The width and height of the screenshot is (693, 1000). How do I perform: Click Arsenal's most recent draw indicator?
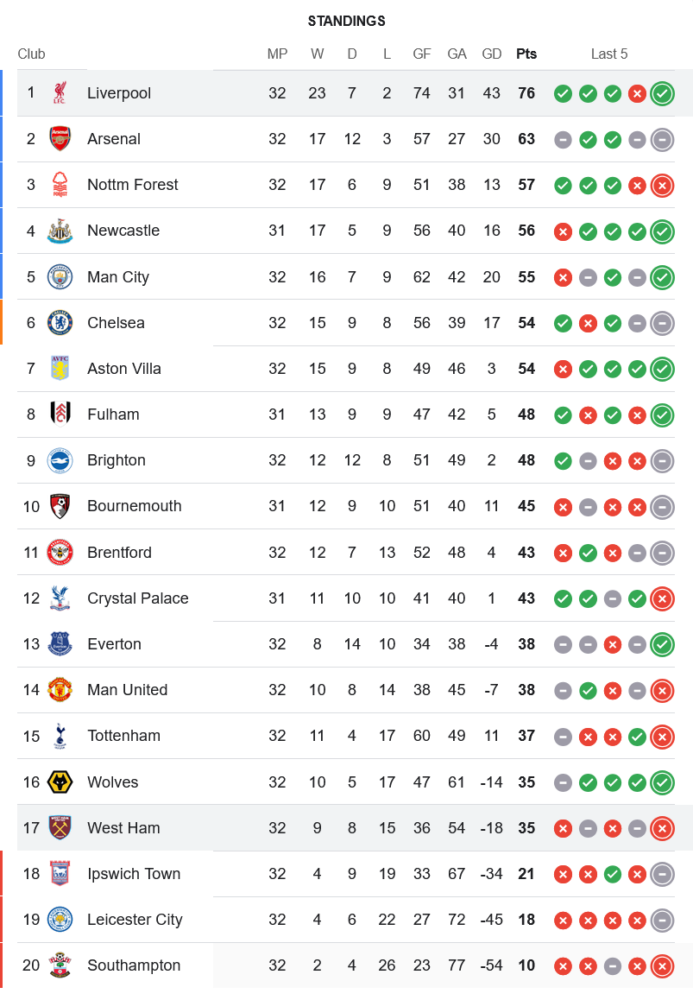661,140
